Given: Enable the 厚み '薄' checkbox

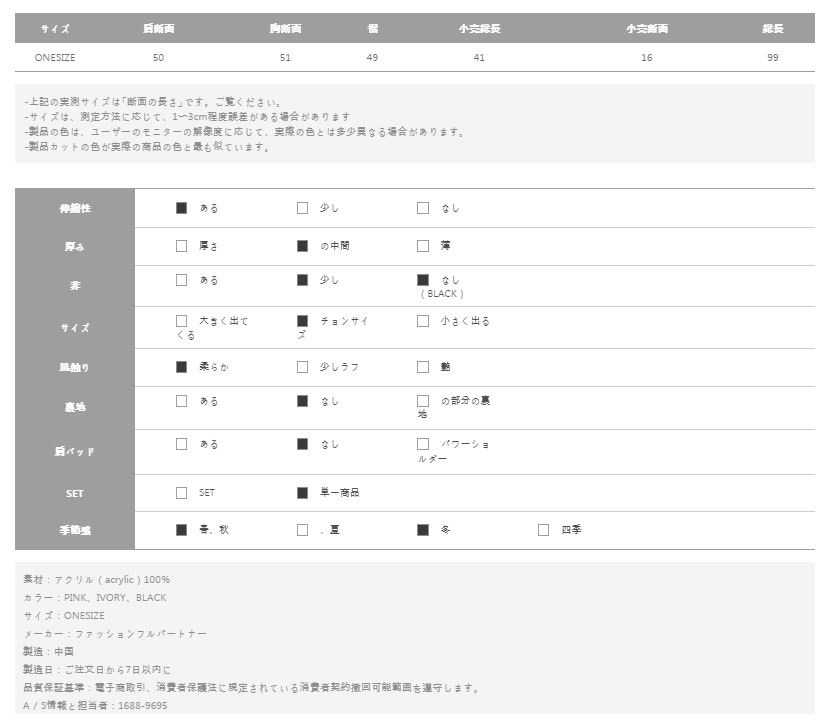Looking at the screenshot, I should click(423, 245).
